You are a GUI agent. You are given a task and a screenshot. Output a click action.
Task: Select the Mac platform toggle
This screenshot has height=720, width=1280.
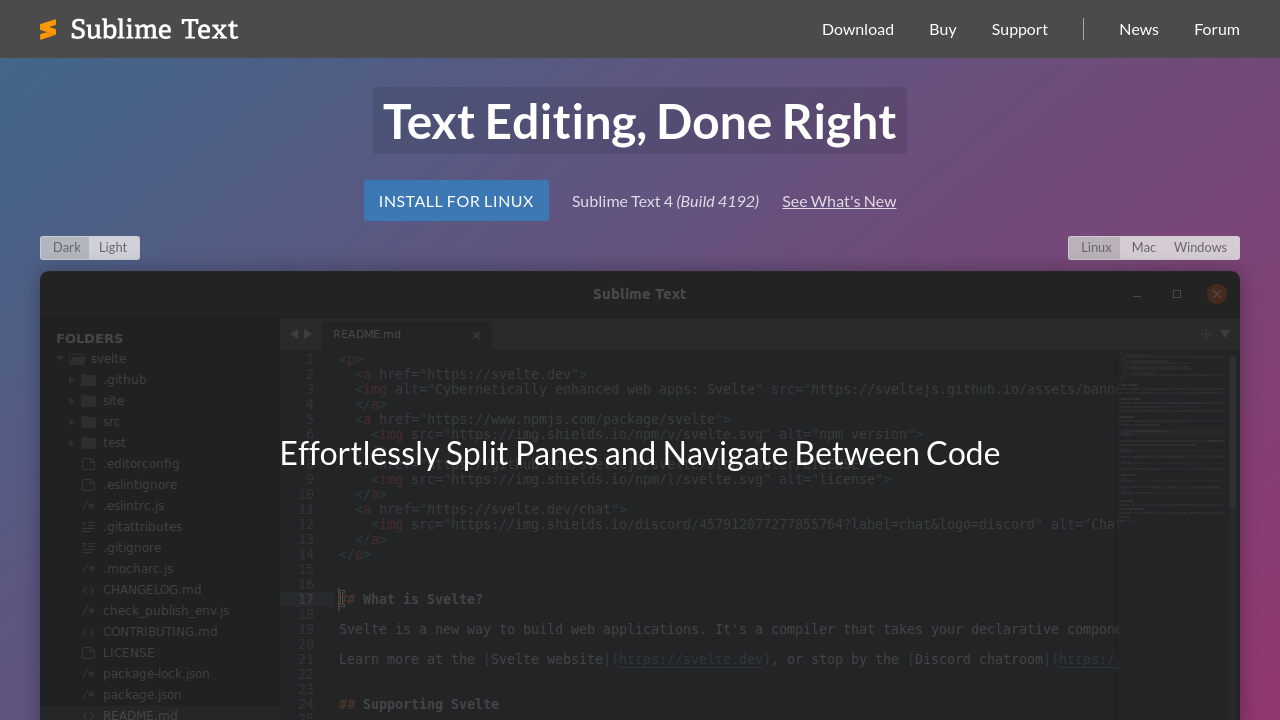point(1143,248)
